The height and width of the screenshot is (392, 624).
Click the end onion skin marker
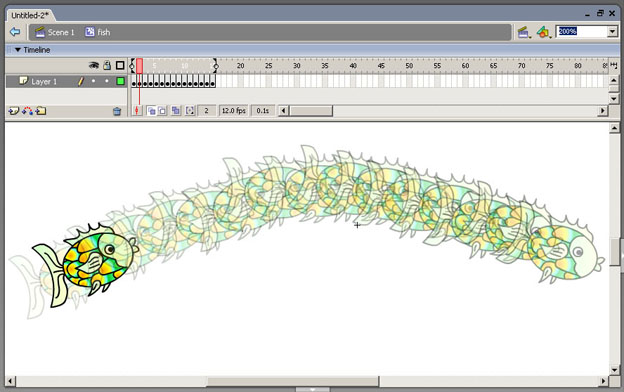[x=215, y=66]
